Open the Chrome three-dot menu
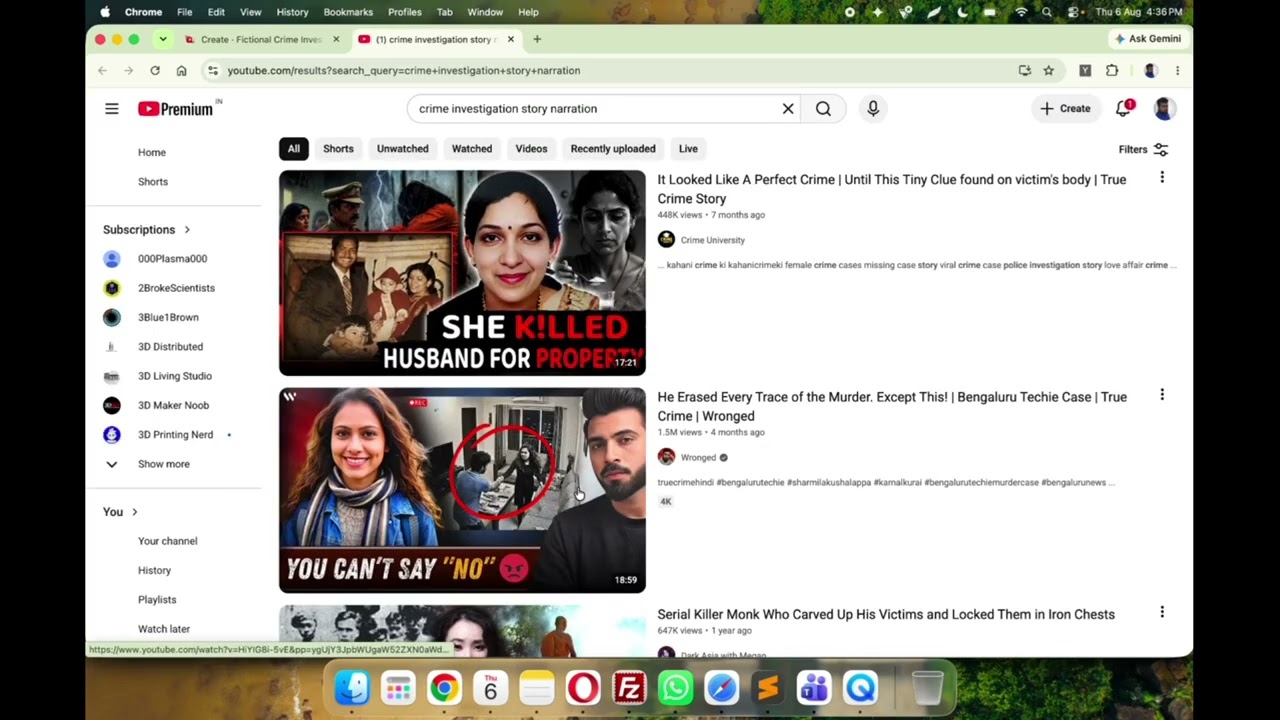Image resolution: width=1280 pixels, height=720 pixels. coord(1177,71)
